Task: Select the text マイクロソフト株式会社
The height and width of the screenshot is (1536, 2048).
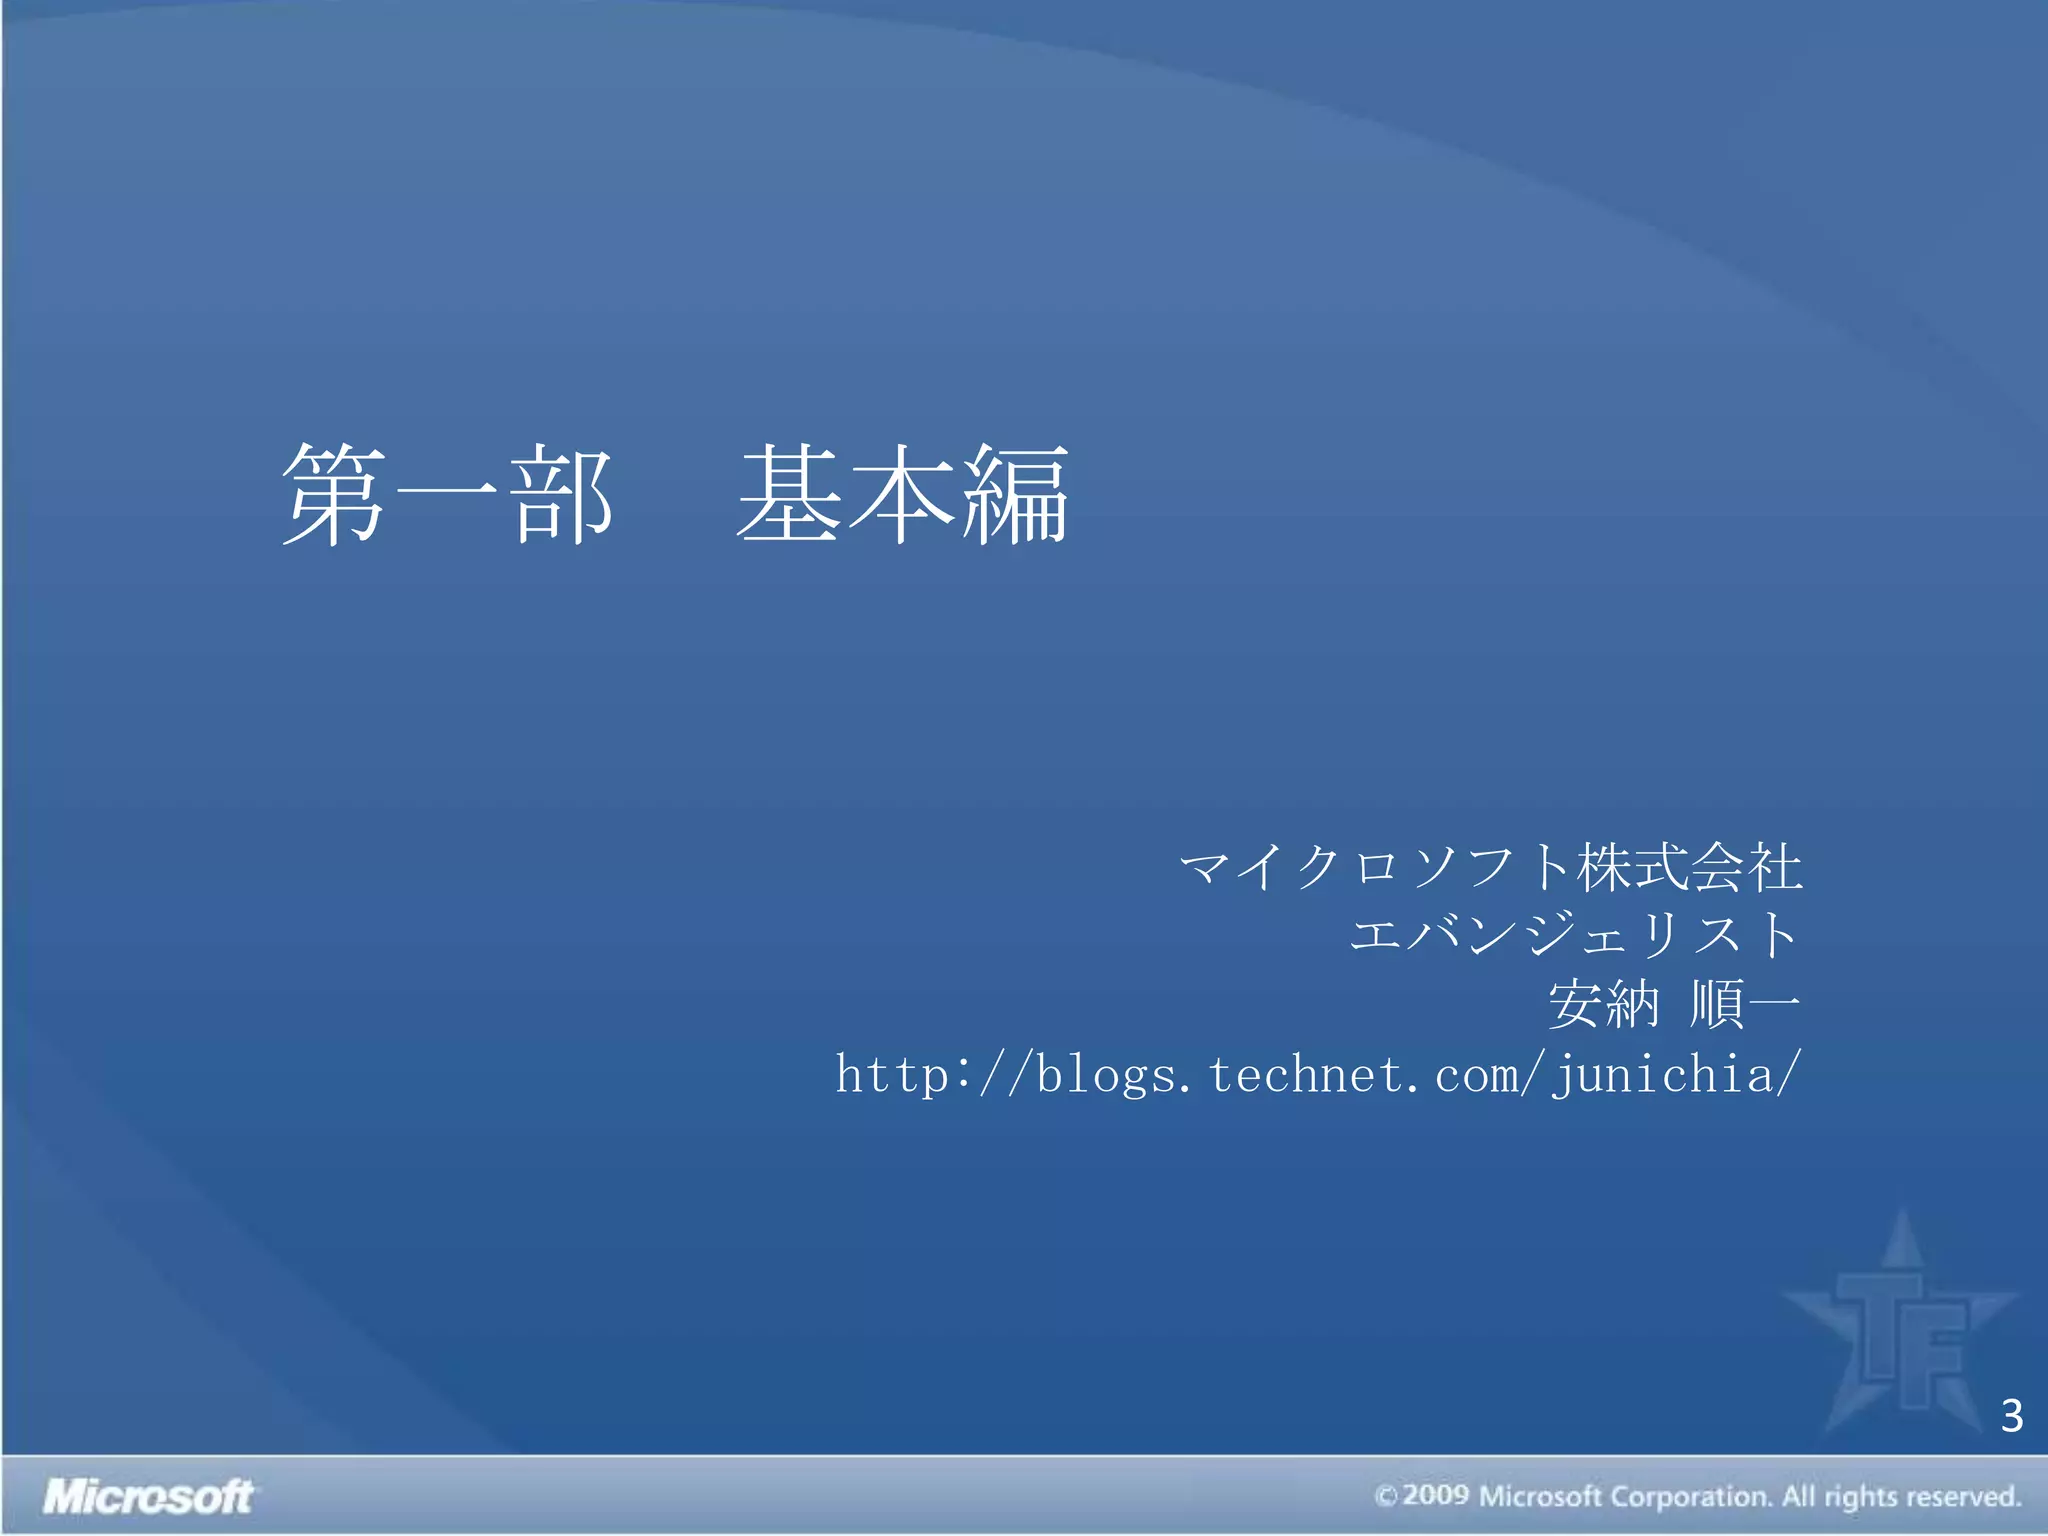Action: (1491, 867)
